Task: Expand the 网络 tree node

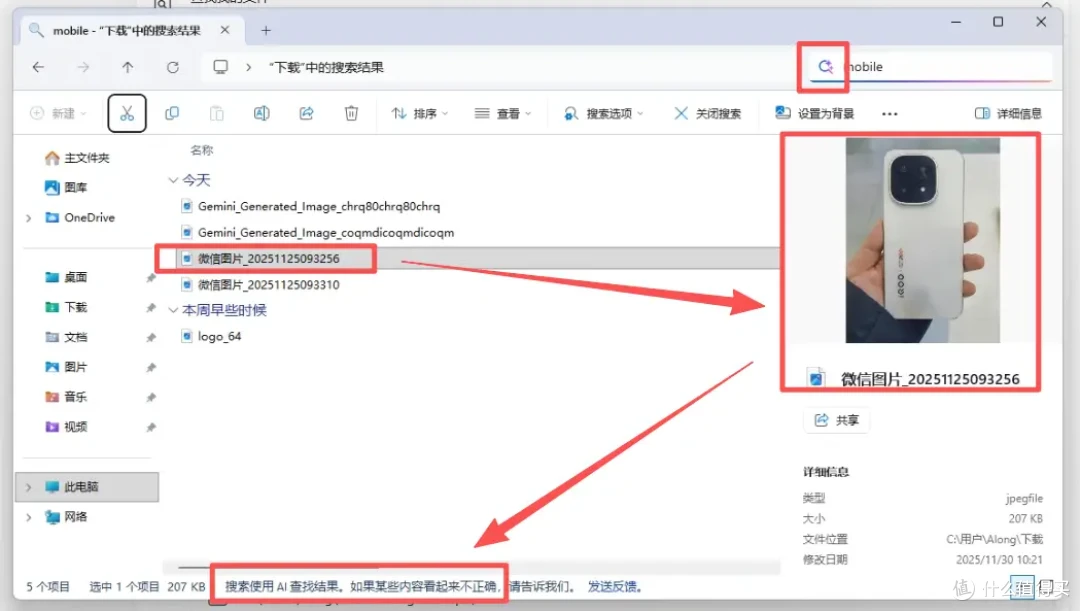Action: pos(28,517)
